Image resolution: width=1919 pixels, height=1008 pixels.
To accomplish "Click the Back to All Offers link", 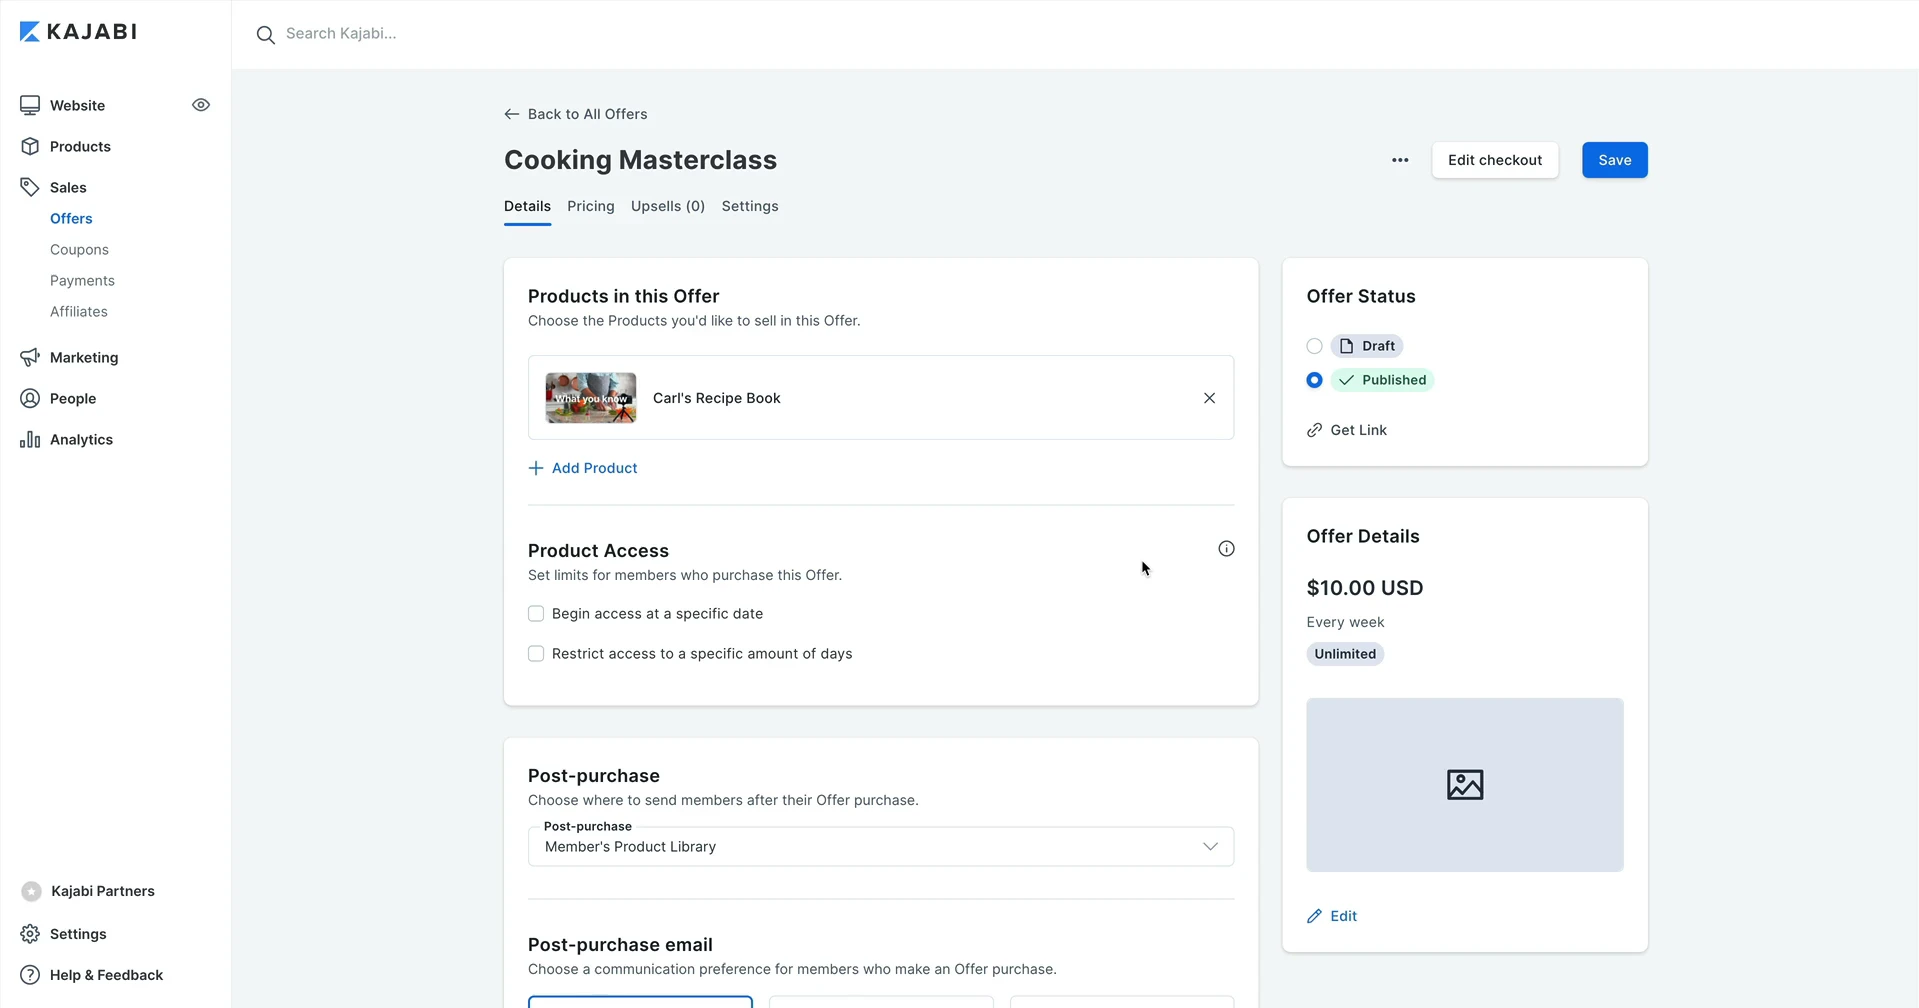I will pos(587,114).
